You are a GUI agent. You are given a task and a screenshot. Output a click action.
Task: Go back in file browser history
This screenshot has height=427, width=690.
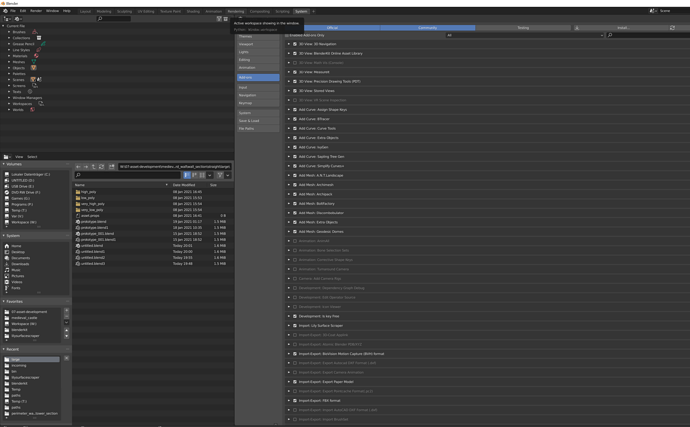pyautogui.click(x=78, y=166)
